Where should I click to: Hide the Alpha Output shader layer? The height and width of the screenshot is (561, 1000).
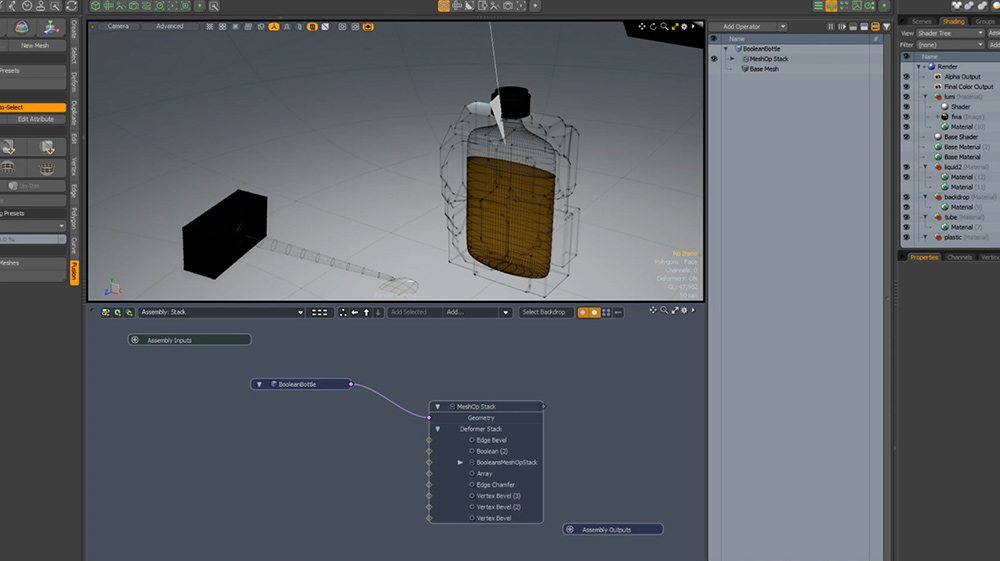coord(906,77)
